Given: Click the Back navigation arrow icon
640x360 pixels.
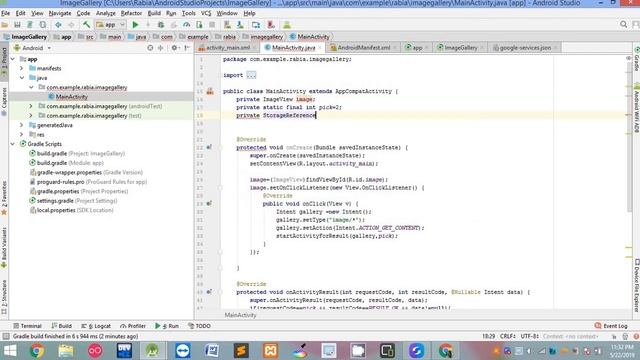Looking at the screenshot, I should tap(58, 25).
